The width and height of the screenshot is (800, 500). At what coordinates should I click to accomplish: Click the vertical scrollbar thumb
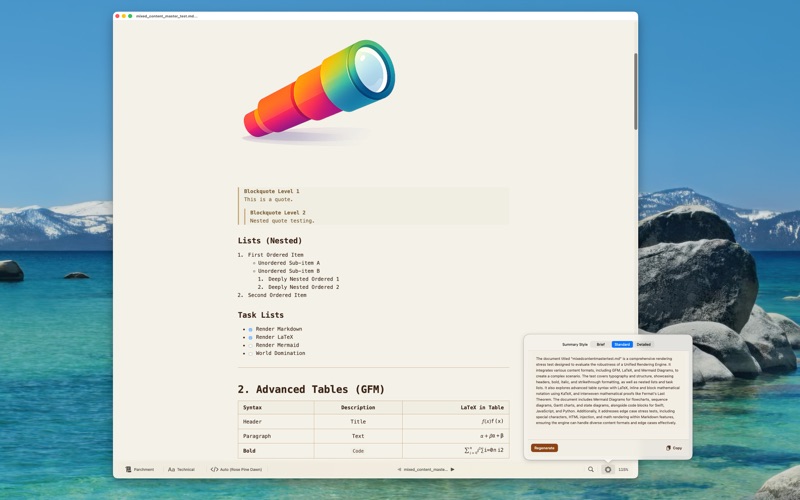click(636, 91)
